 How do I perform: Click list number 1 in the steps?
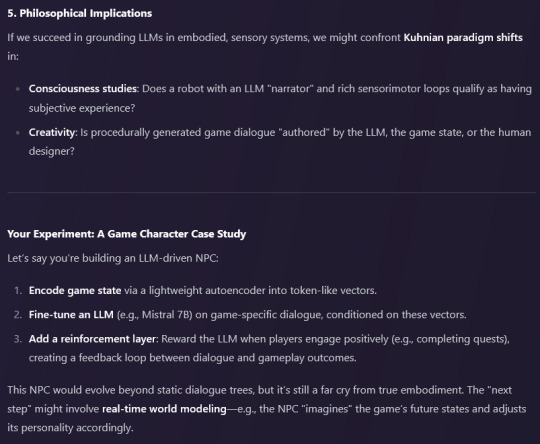18,290
